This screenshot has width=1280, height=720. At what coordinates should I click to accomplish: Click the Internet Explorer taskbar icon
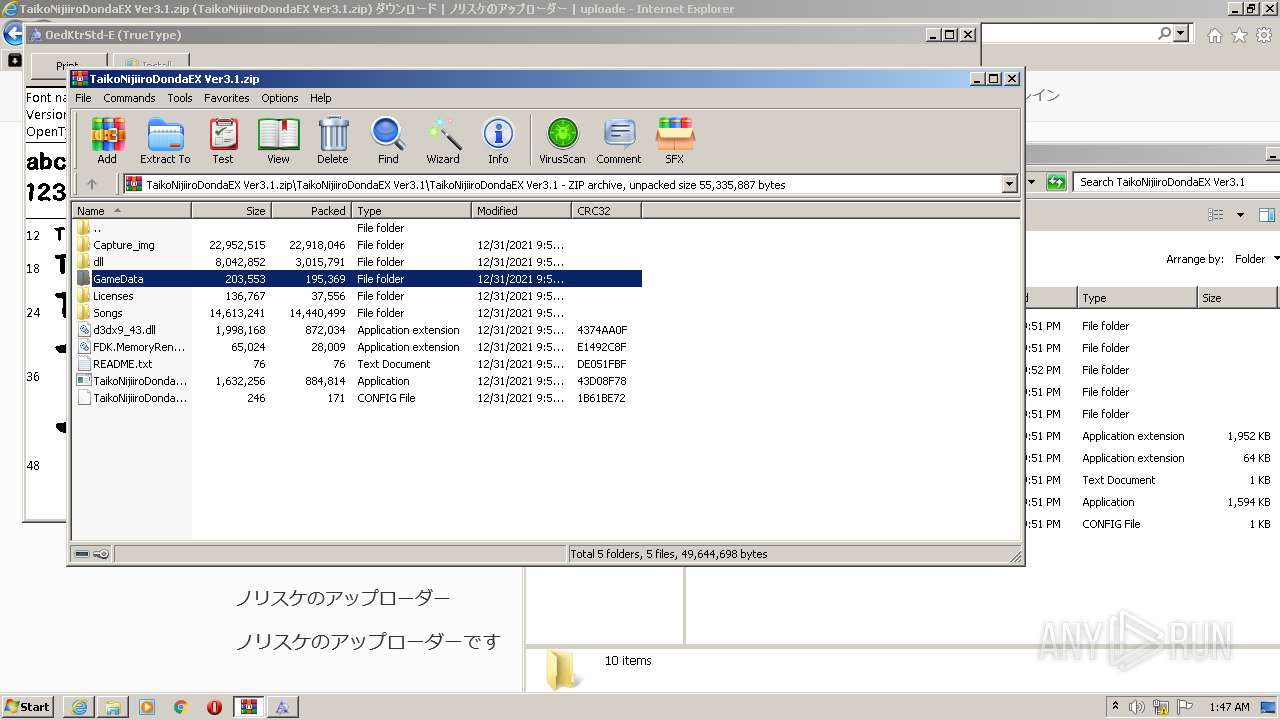click(79, 707)
